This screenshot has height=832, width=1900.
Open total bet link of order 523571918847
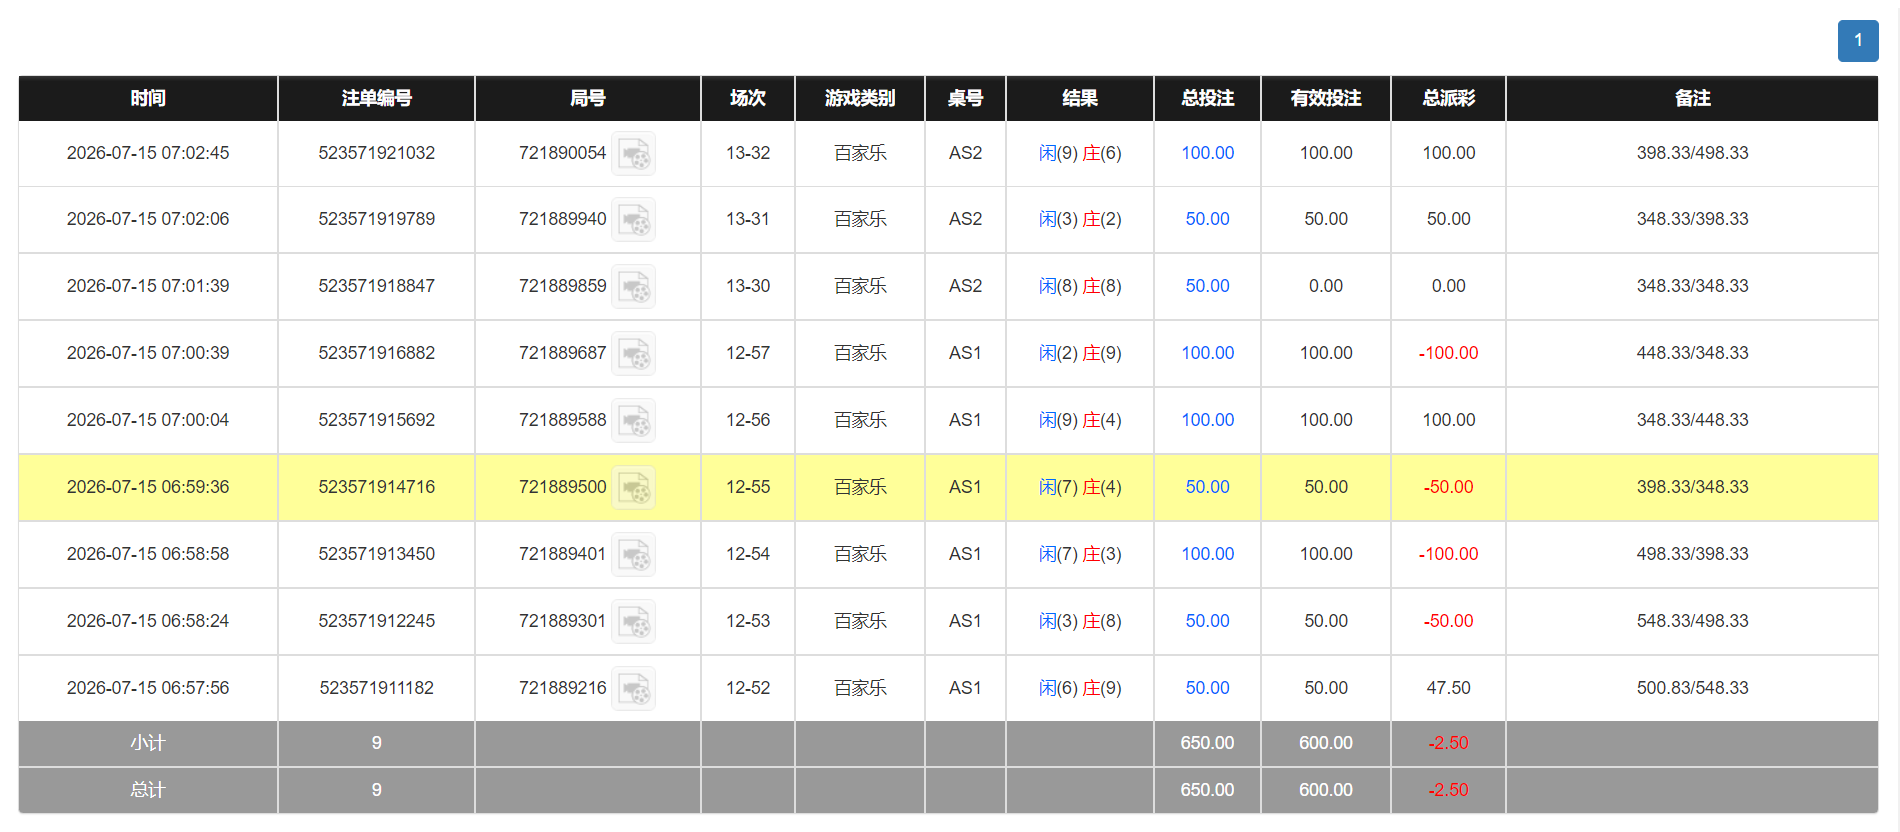click(1207, 286)
